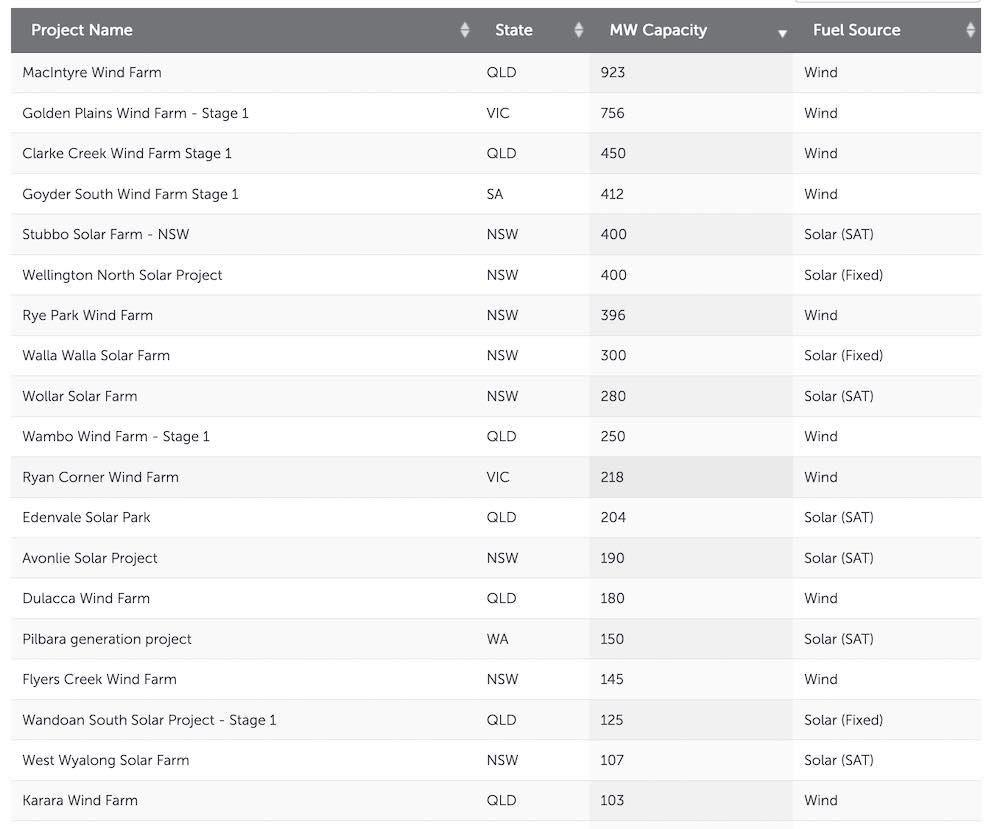Click the State header label

tap(513, 30)
